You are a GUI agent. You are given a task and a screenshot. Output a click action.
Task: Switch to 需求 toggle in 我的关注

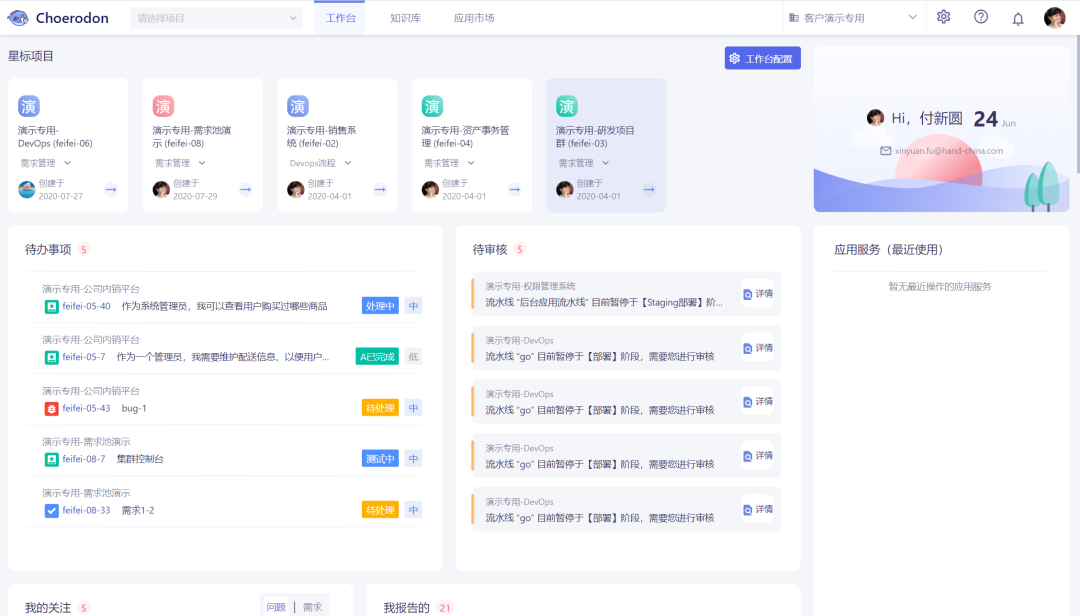pos(312,607)
